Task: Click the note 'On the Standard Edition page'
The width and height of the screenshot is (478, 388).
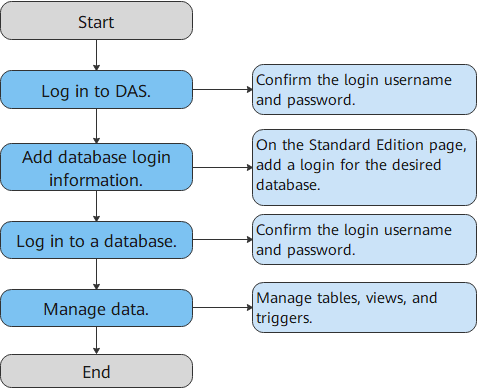Action: click(364, 167)
